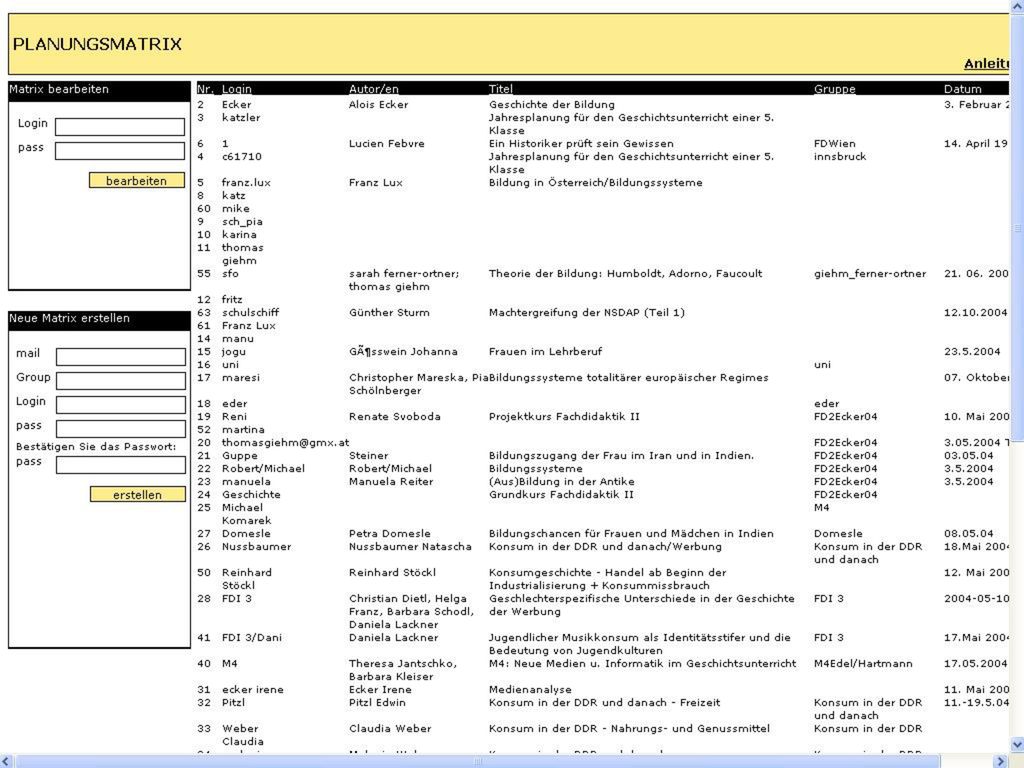This screenshot has width=1024, height=768.
Task: Select the title 'Medienanalyse'
Action: coord(530,690)
